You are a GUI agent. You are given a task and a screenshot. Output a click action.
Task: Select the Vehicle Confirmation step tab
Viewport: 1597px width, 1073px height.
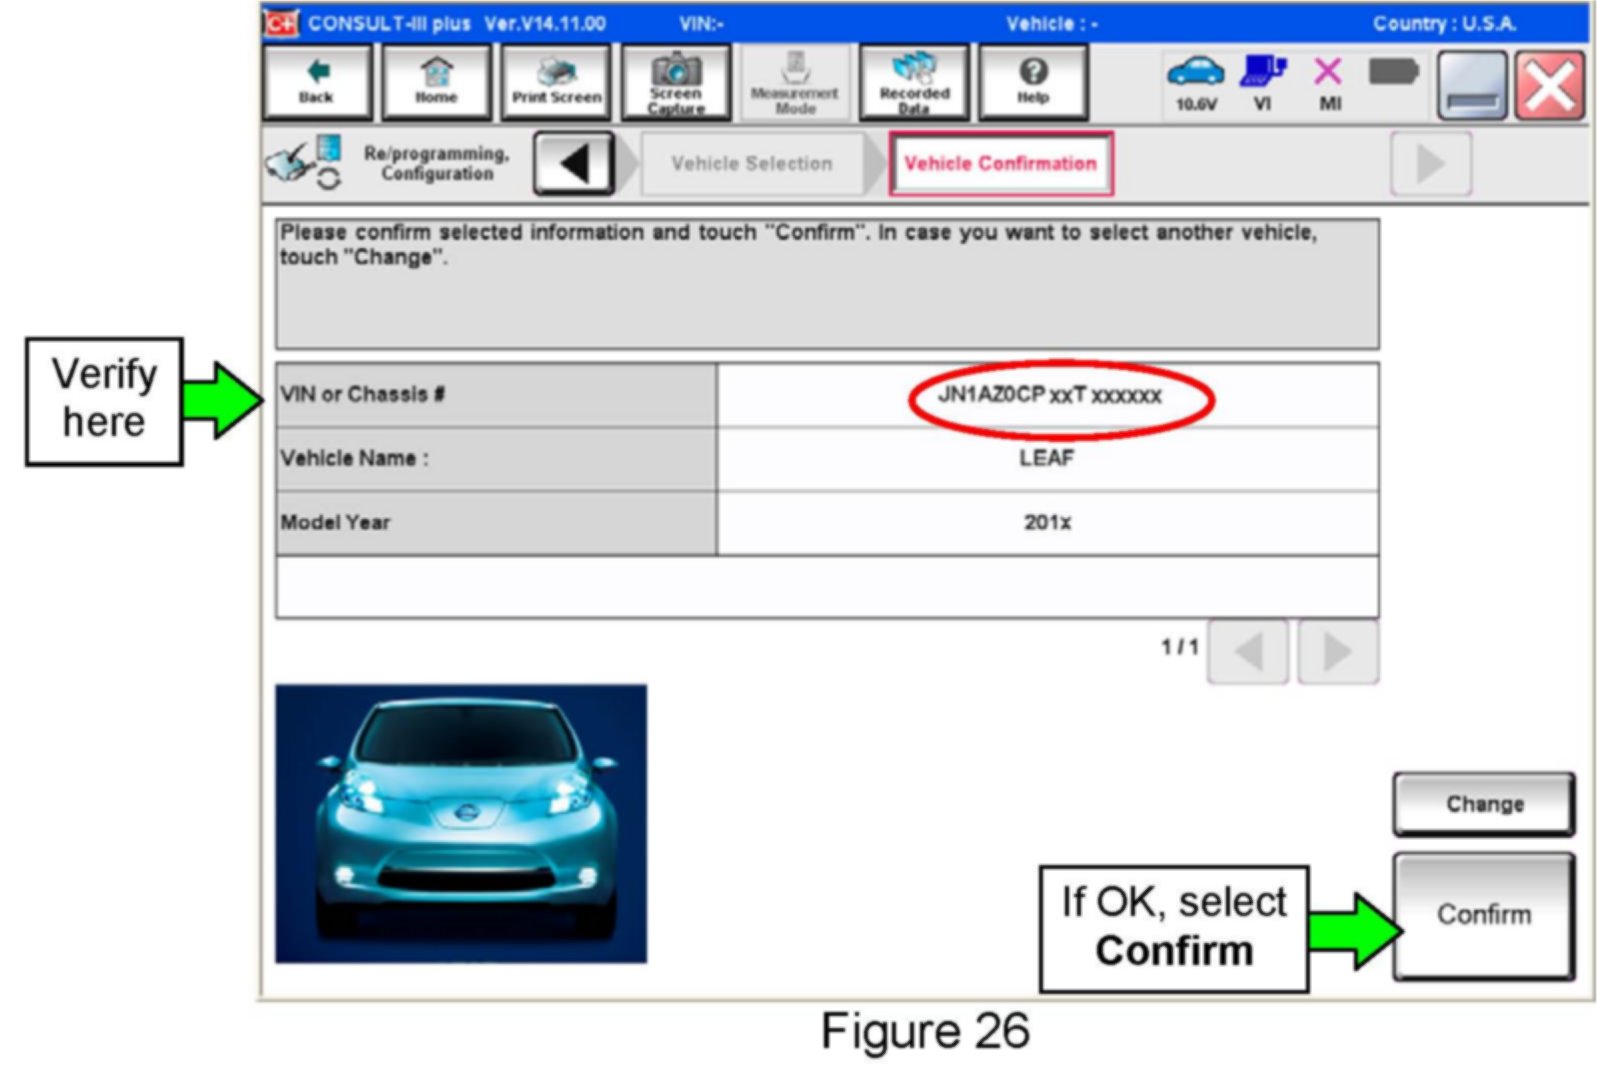click(x=1000, y=164)
